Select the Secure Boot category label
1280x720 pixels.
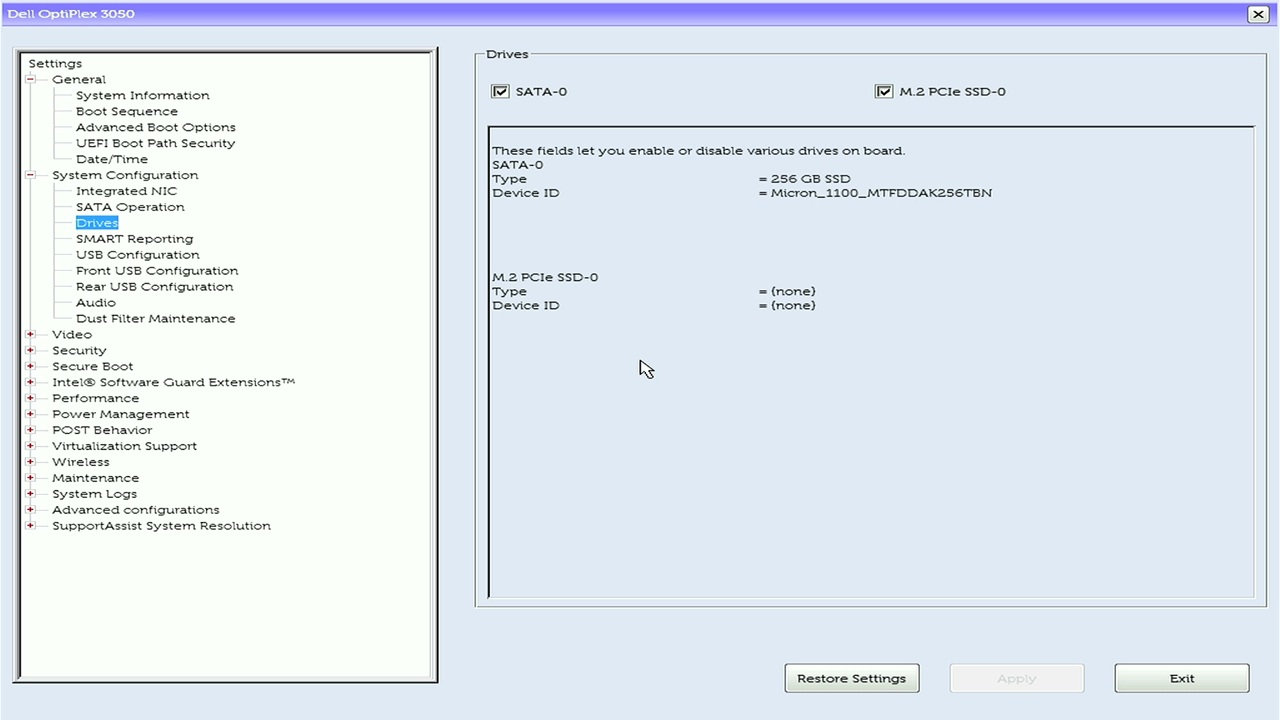(x=93, y=366)
